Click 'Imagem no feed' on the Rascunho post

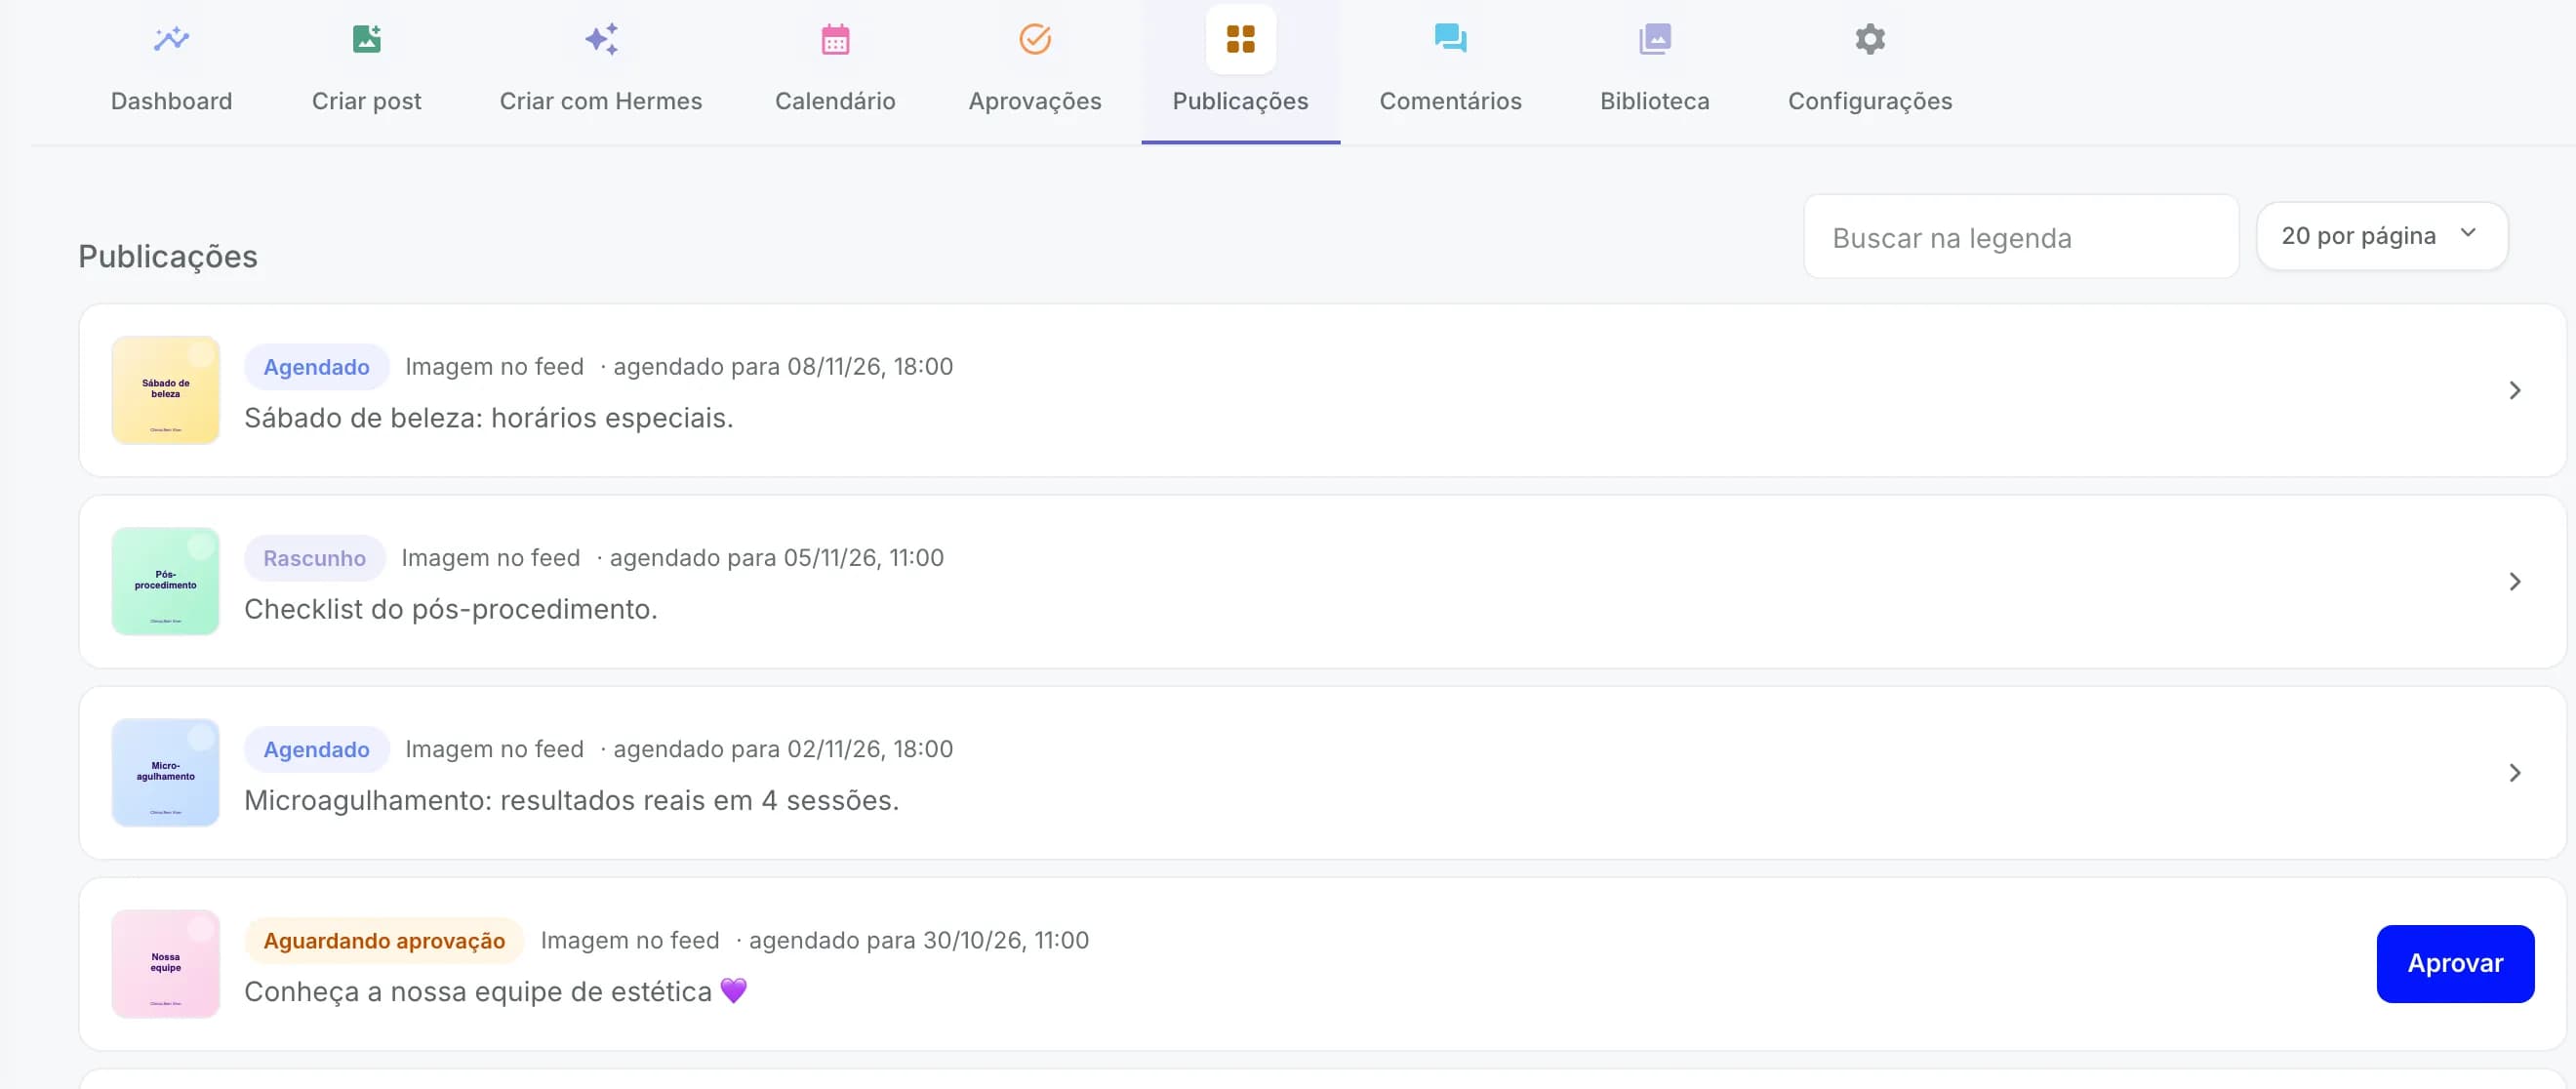tap(490, 558)
